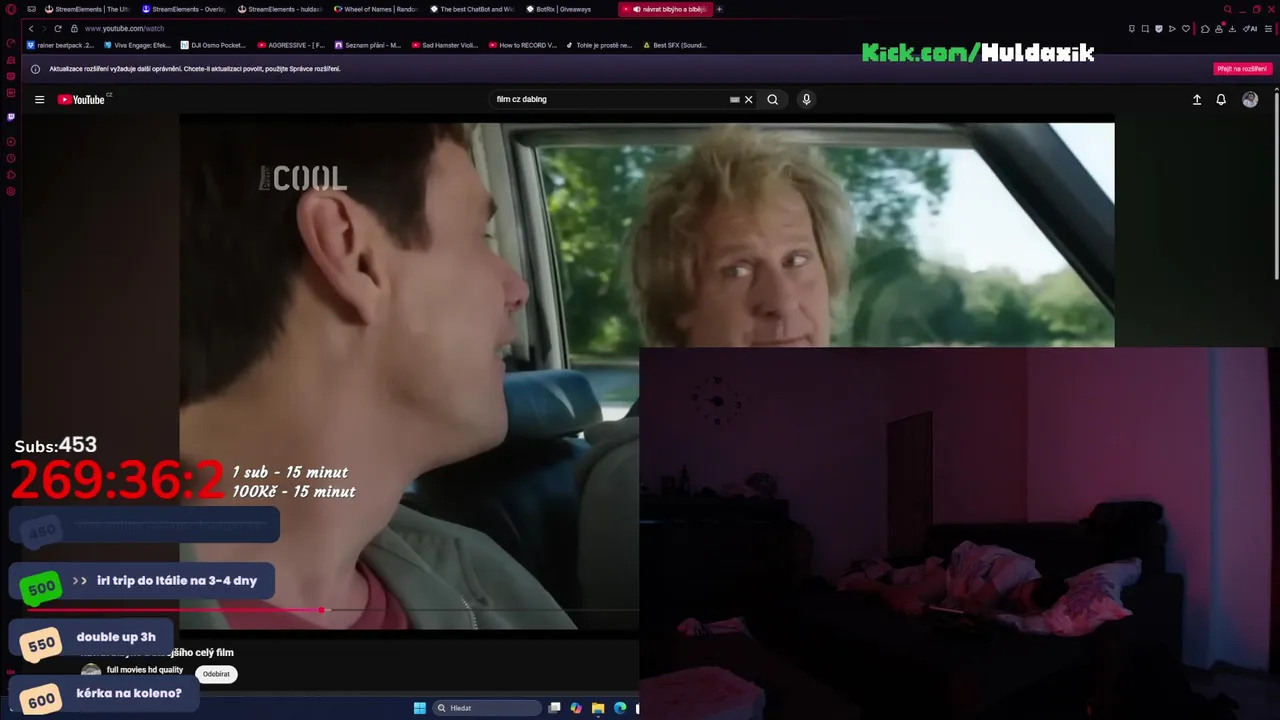
Task: Add page to bookmarks with heart icon
Action: coord(1186,29)
